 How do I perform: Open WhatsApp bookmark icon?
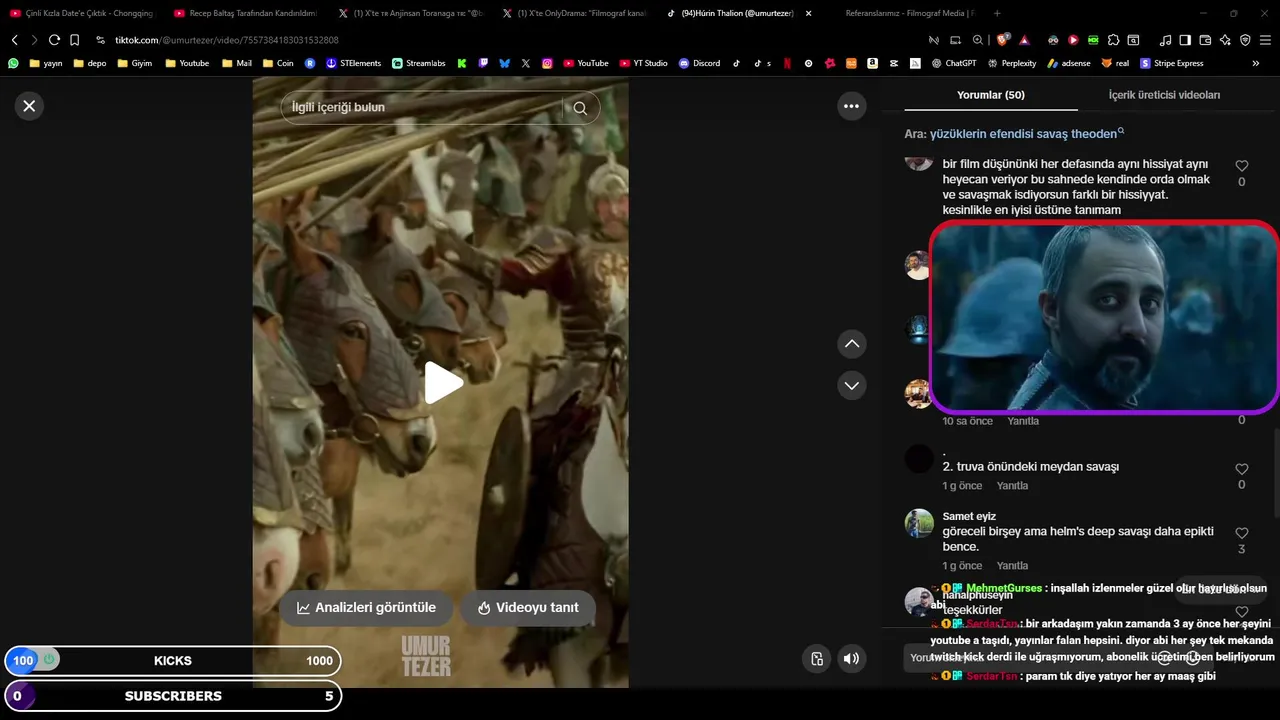pyautogui.click(x=13, y=63)
